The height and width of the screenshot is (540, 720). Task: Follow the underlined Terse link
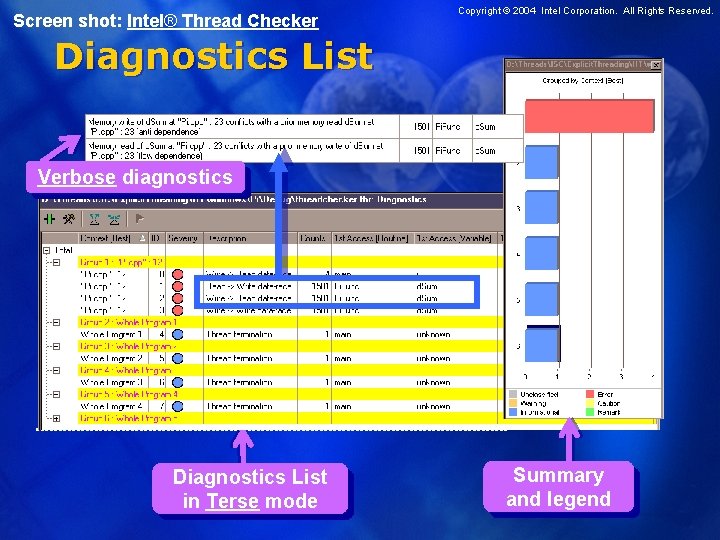[232, 501]
